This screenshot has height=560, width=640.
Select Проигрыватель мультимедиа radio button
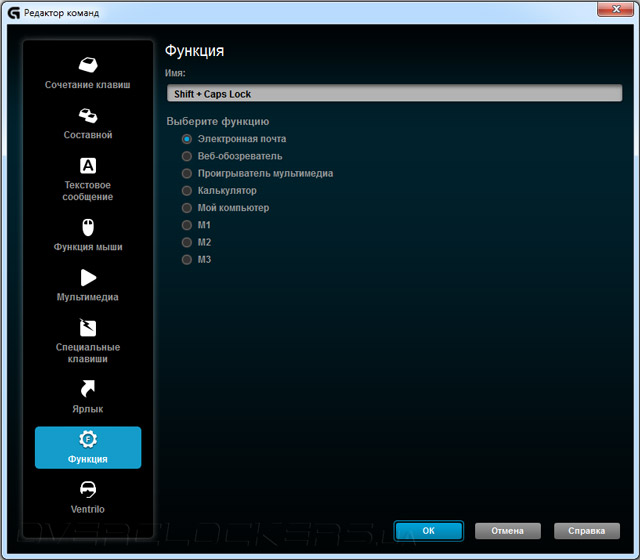pyautogui.click(x=187, y=173)
